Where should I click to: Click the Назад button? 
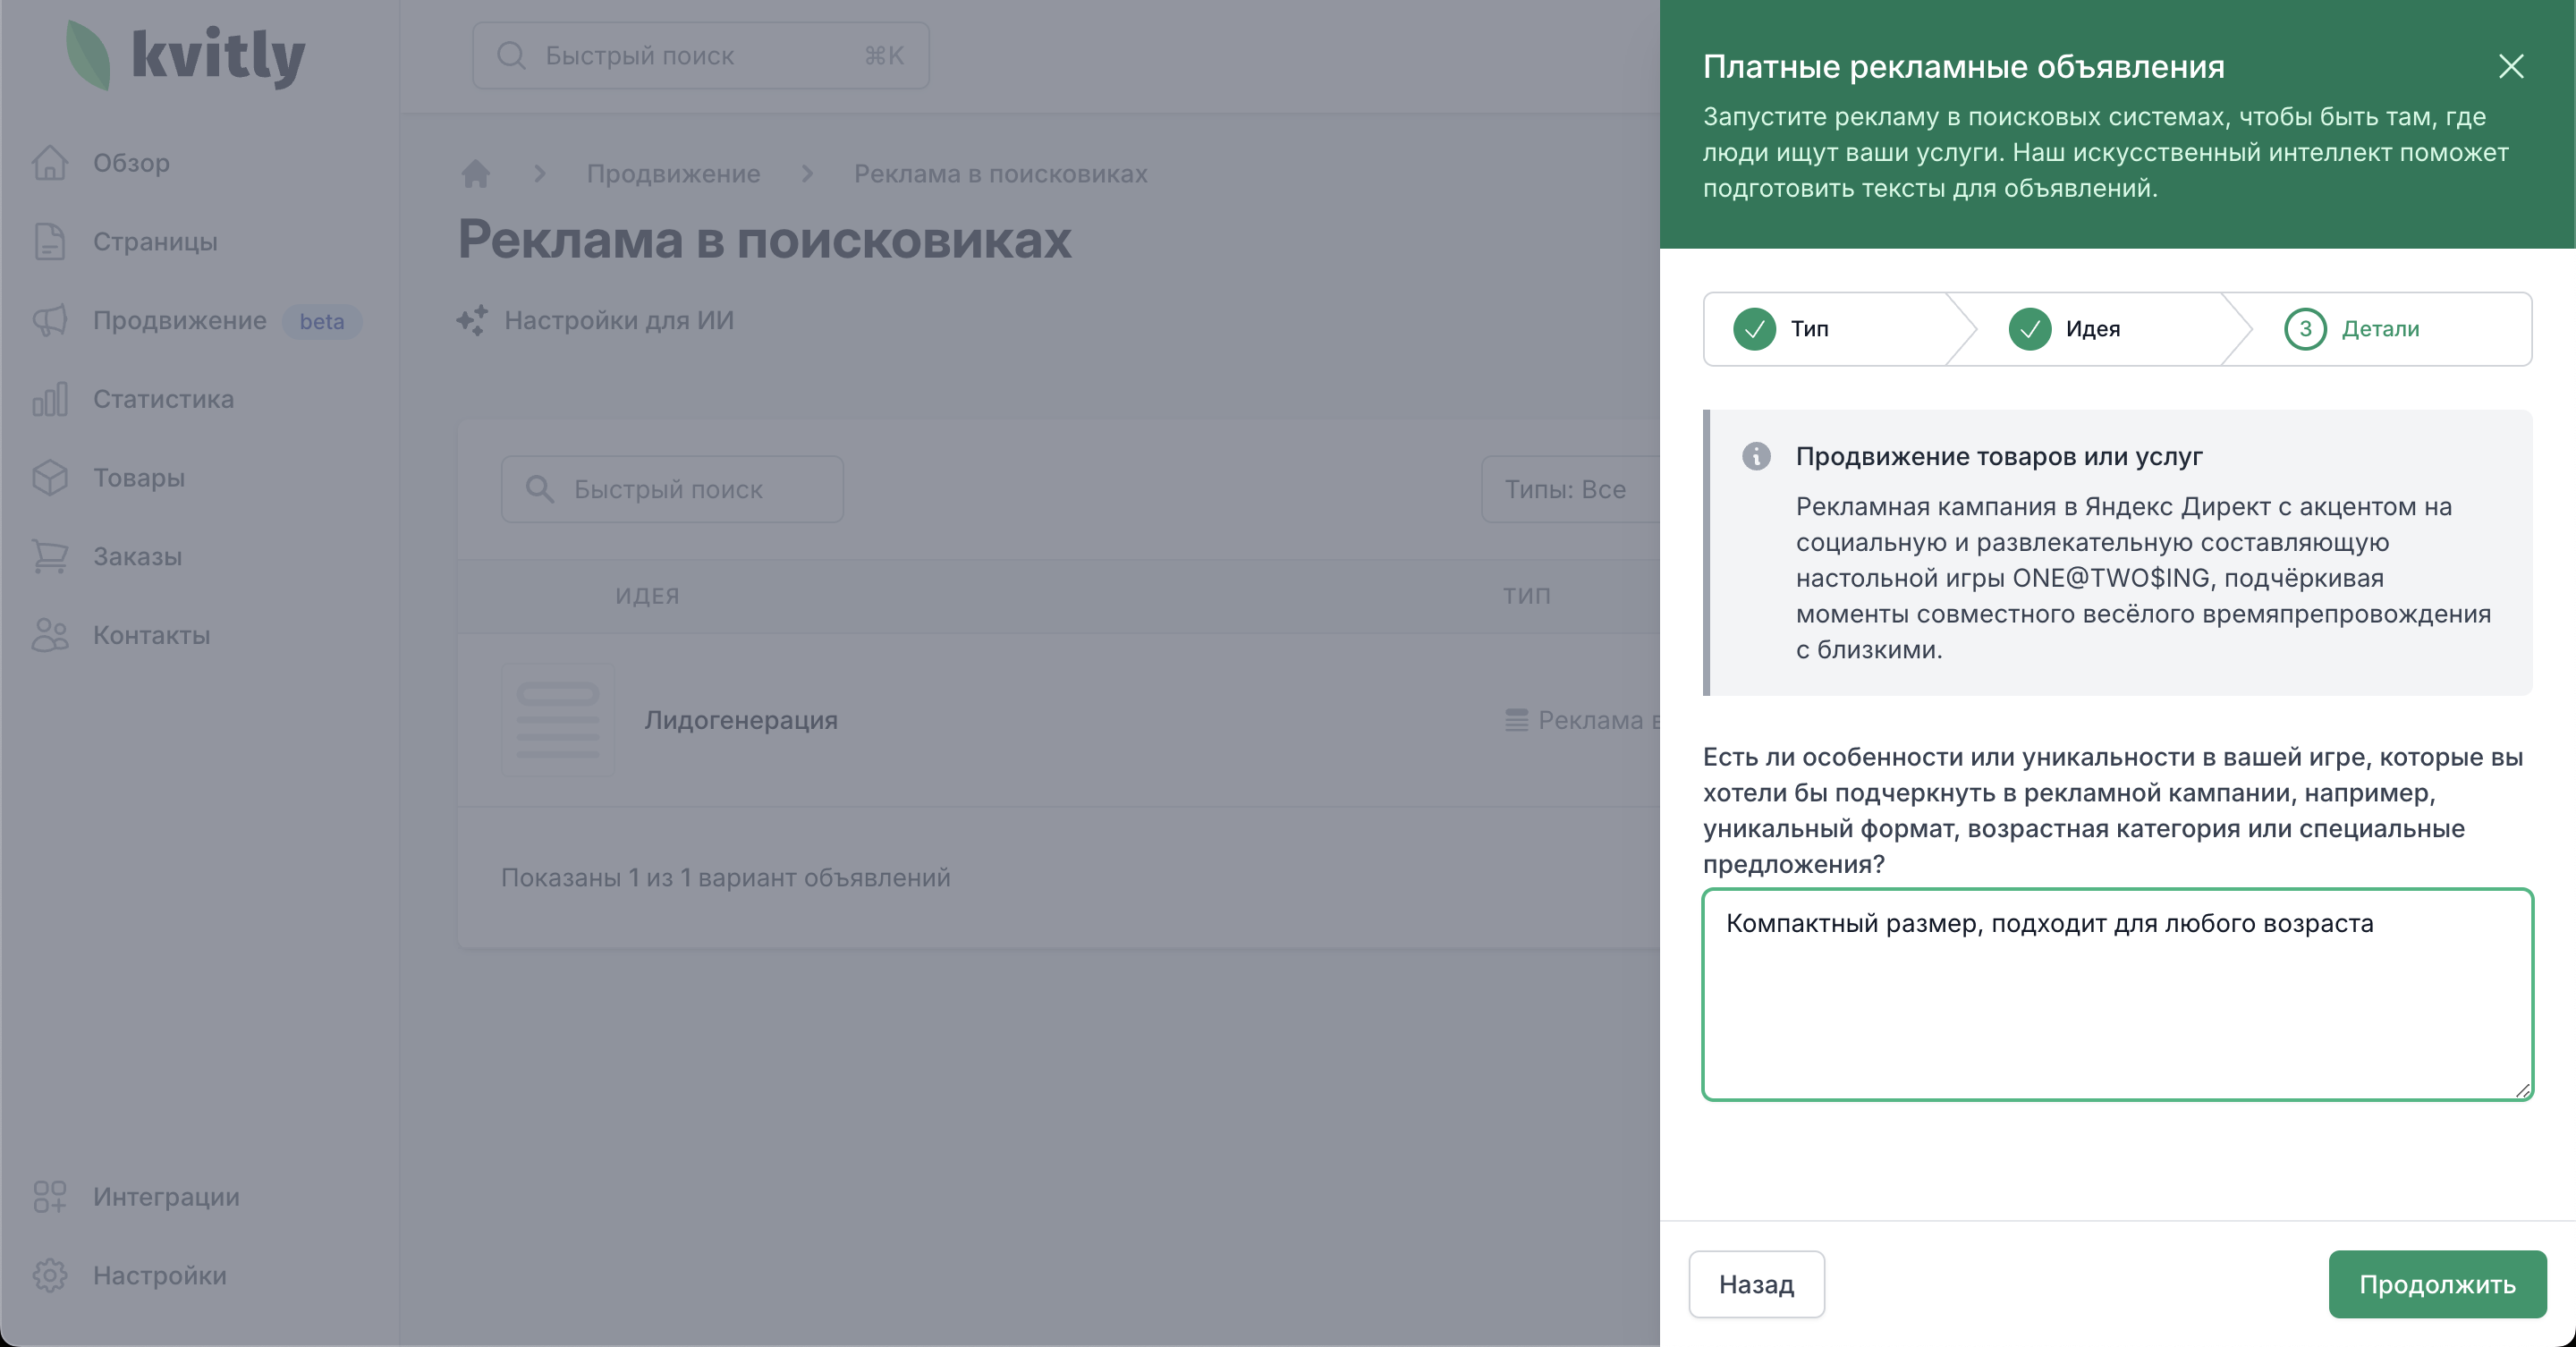click(x=1756, y=1284)
